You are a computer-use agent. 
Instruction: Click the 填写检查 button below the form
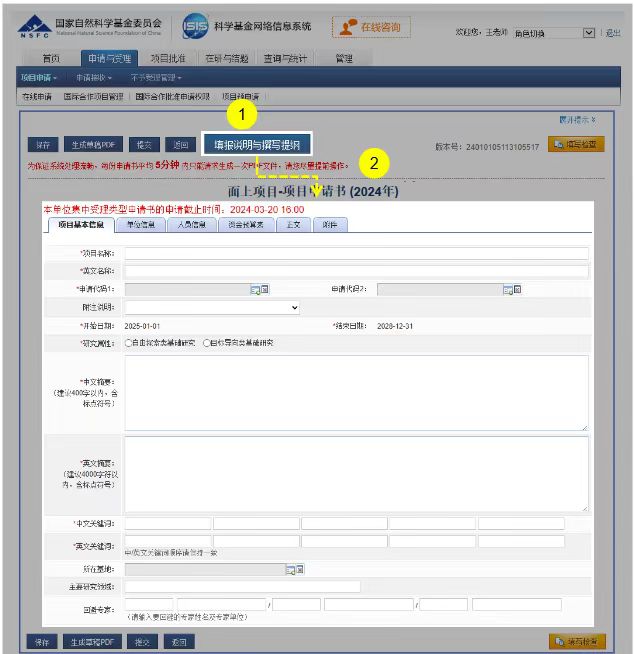coord(577,641)
